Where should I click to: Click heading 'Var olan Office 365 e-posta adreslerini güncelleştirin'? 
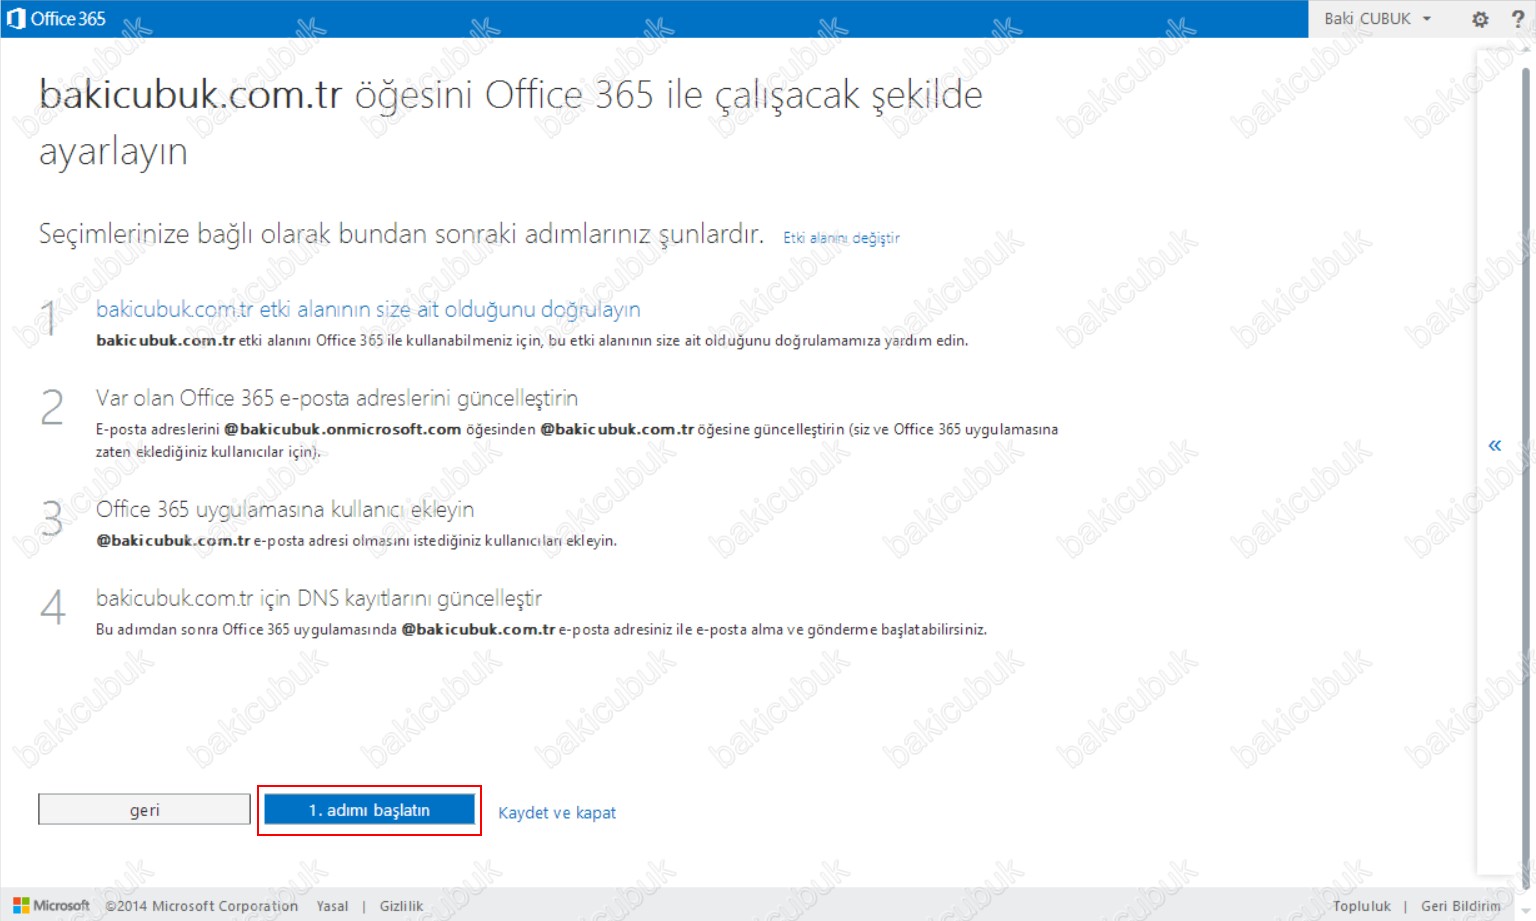click(337, 398)
